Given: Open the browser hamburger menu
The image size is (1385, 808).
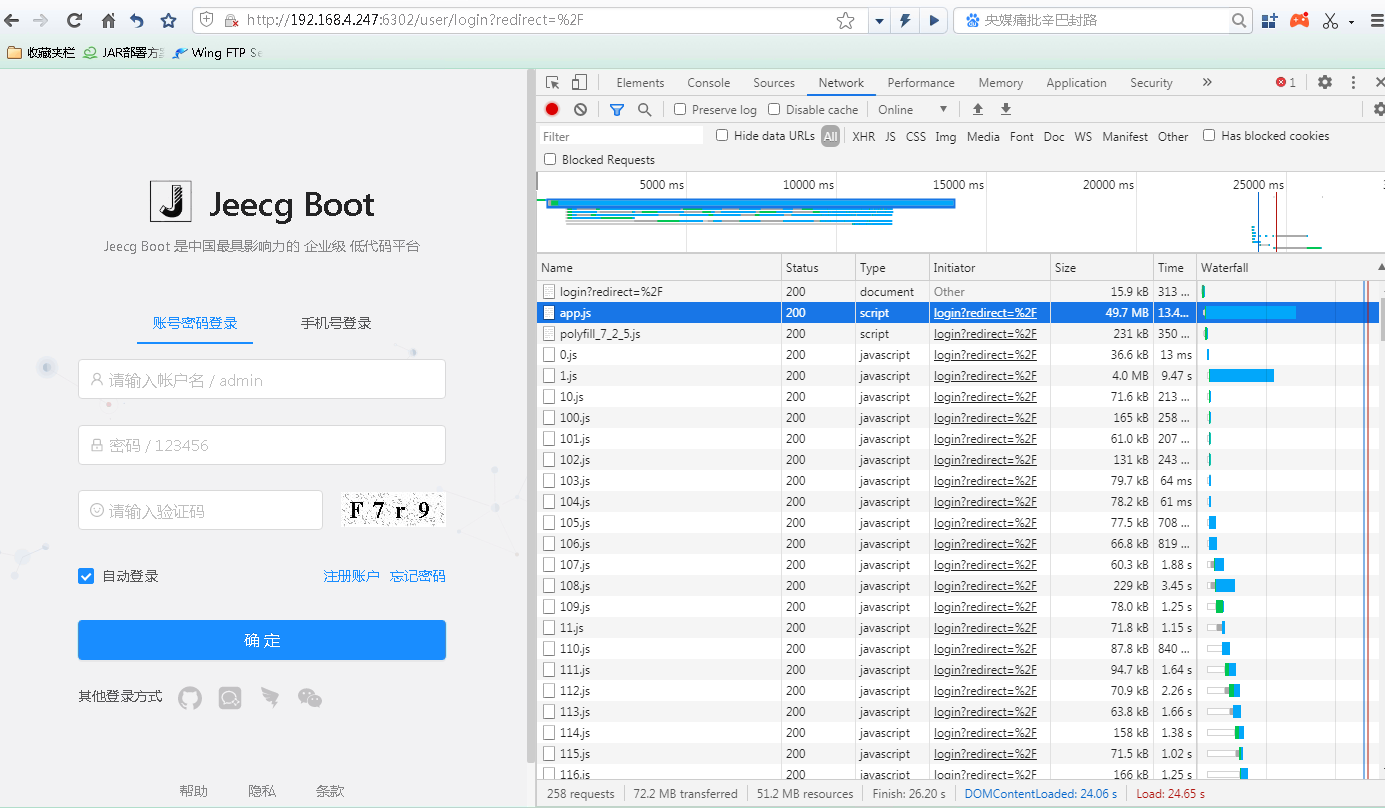Looking at the screenshot, I should coord(1375,20).
